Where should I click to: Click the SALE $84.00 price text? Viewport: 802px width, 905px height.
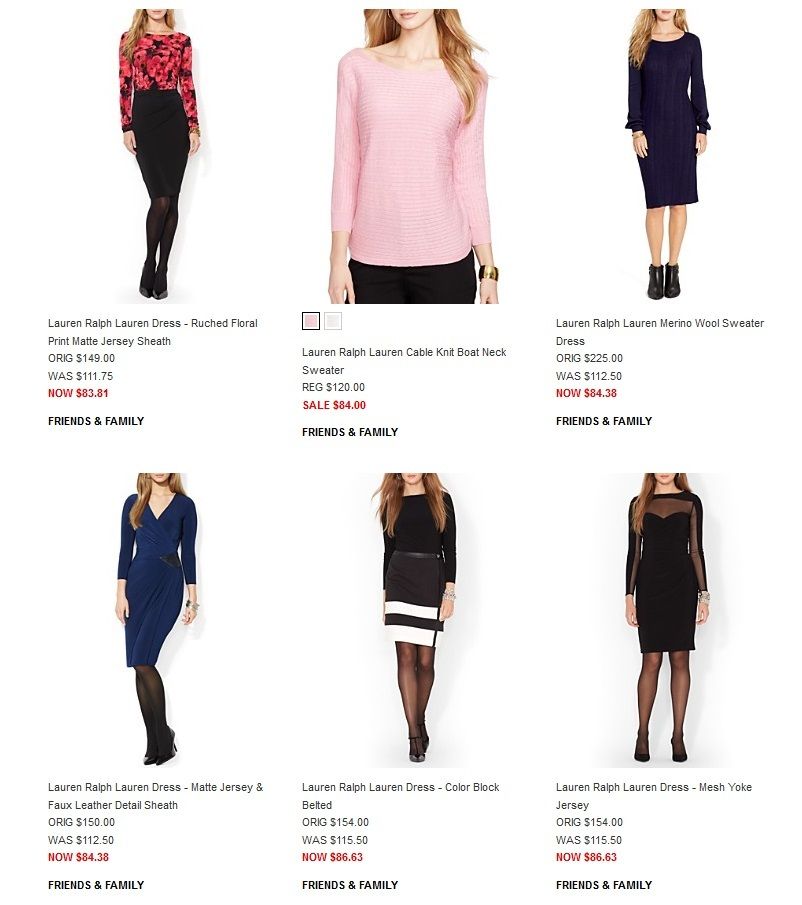pos(334,405)
